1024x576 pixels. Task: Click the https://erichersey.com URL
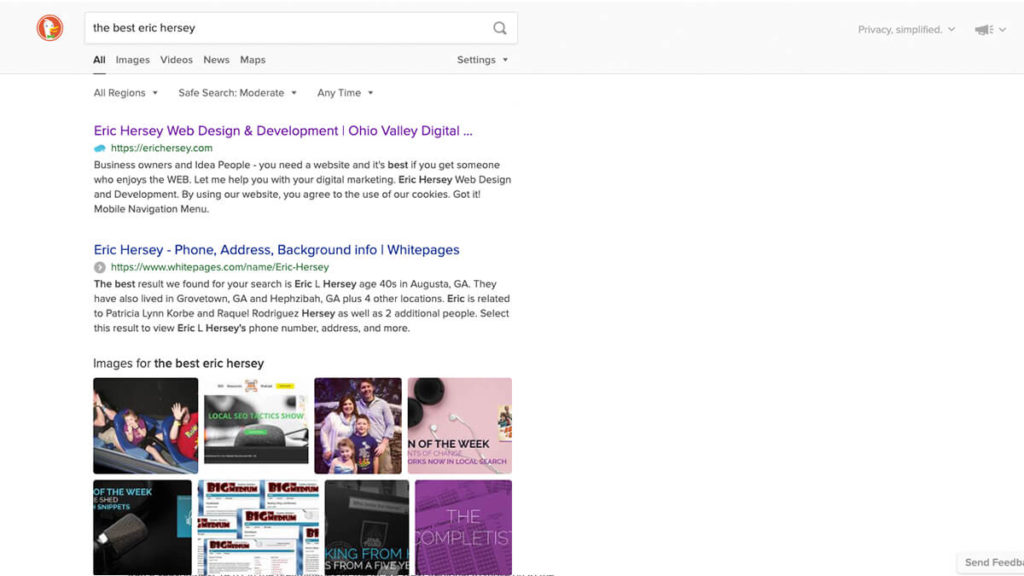coord(161,148)
